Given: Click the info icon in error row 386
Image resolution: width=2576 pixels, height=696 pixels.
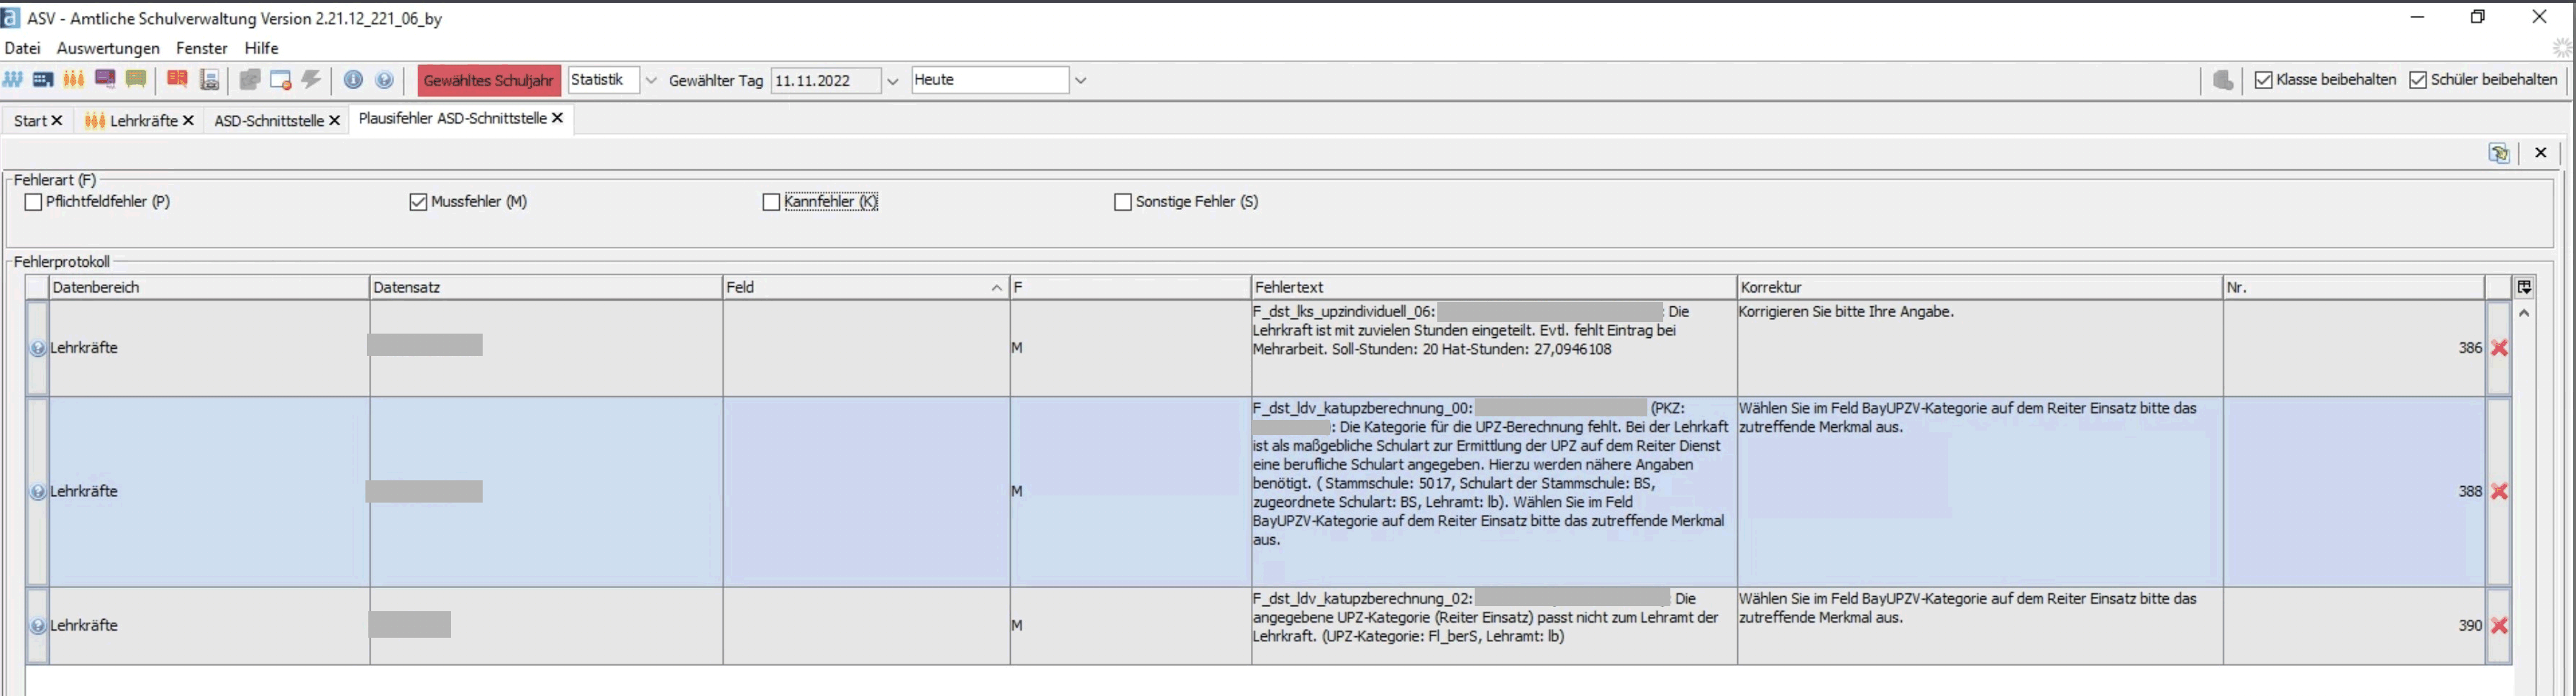Looking at the screenshot, I should click(x=37, y=348).
